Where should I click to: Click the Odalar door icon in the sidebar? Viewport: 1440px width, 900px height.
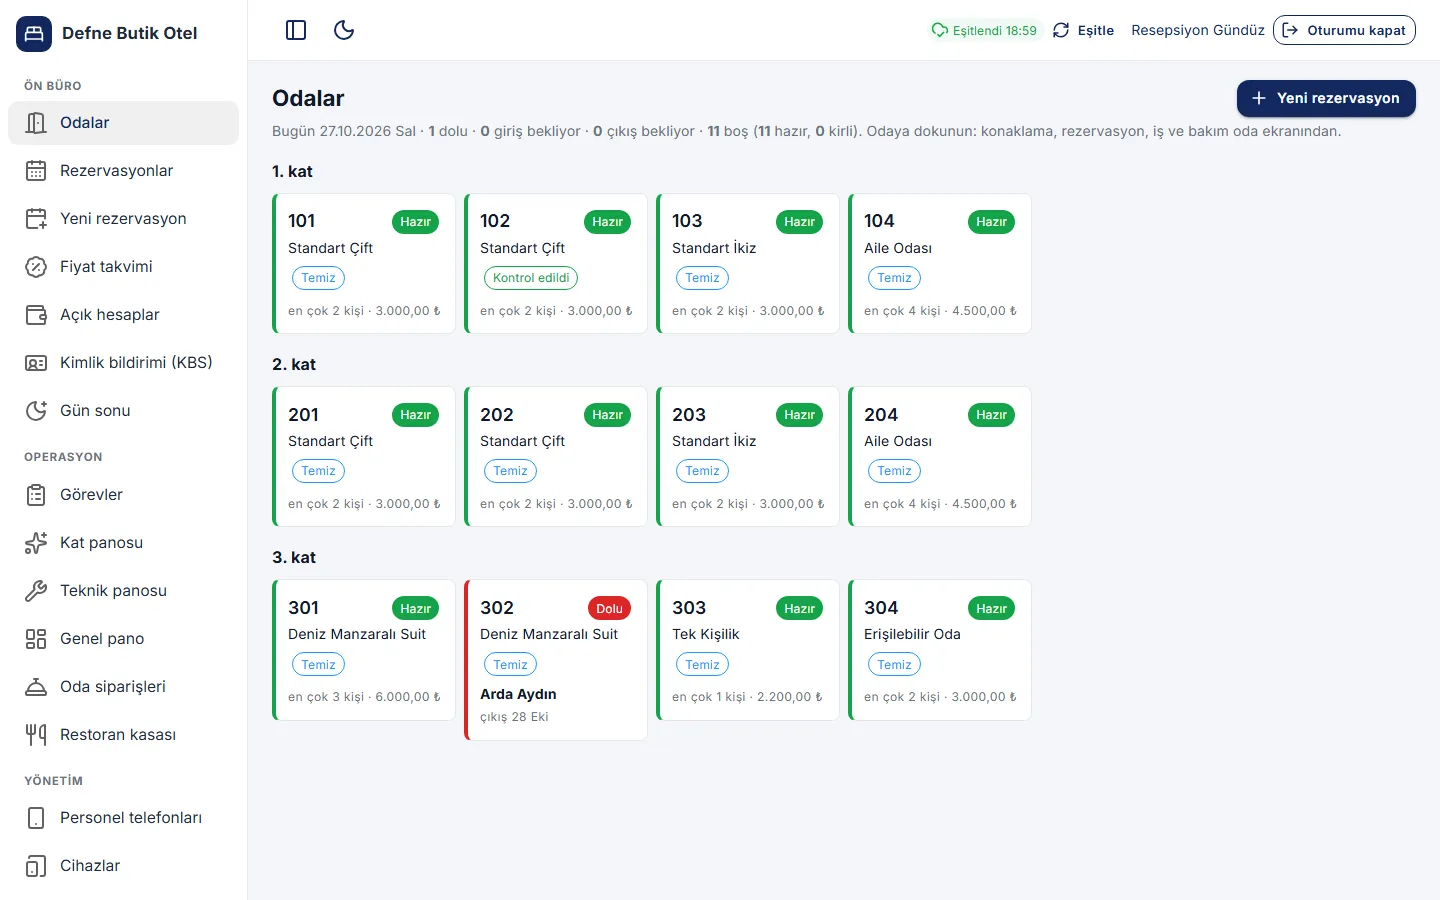coord(36,123)
